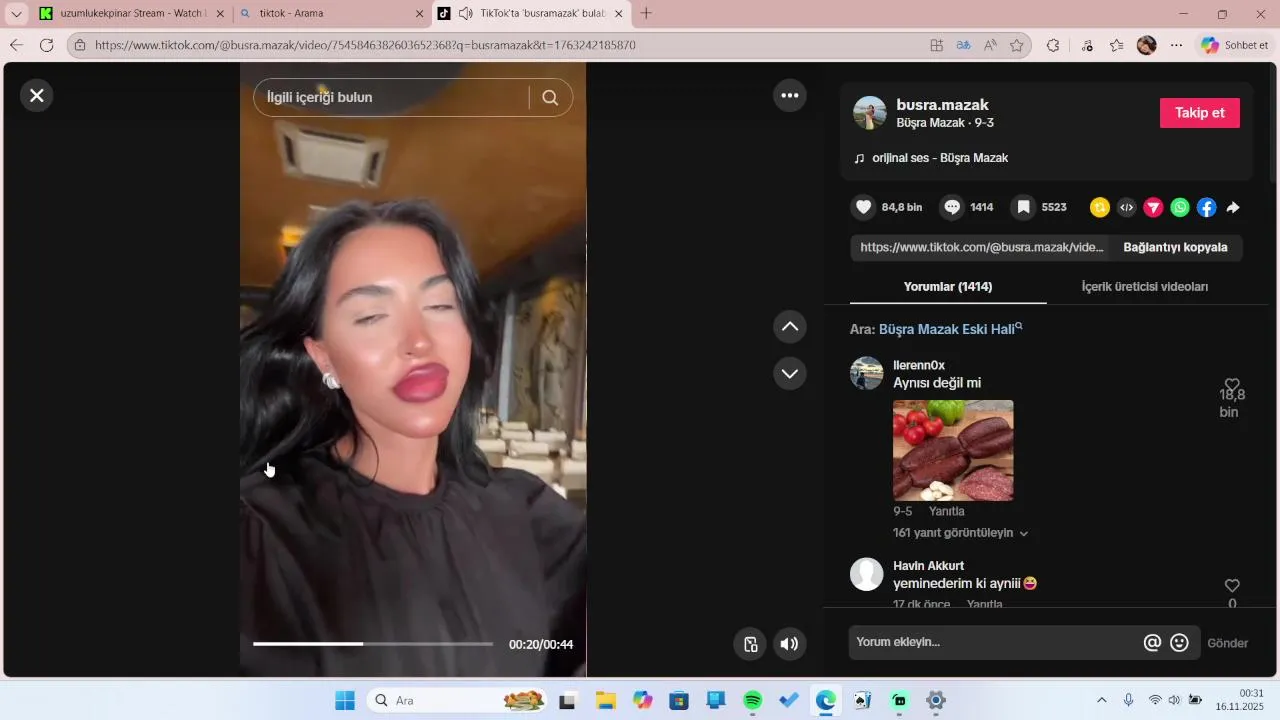Open Spotify from taskbar

[x=753, y=700]
